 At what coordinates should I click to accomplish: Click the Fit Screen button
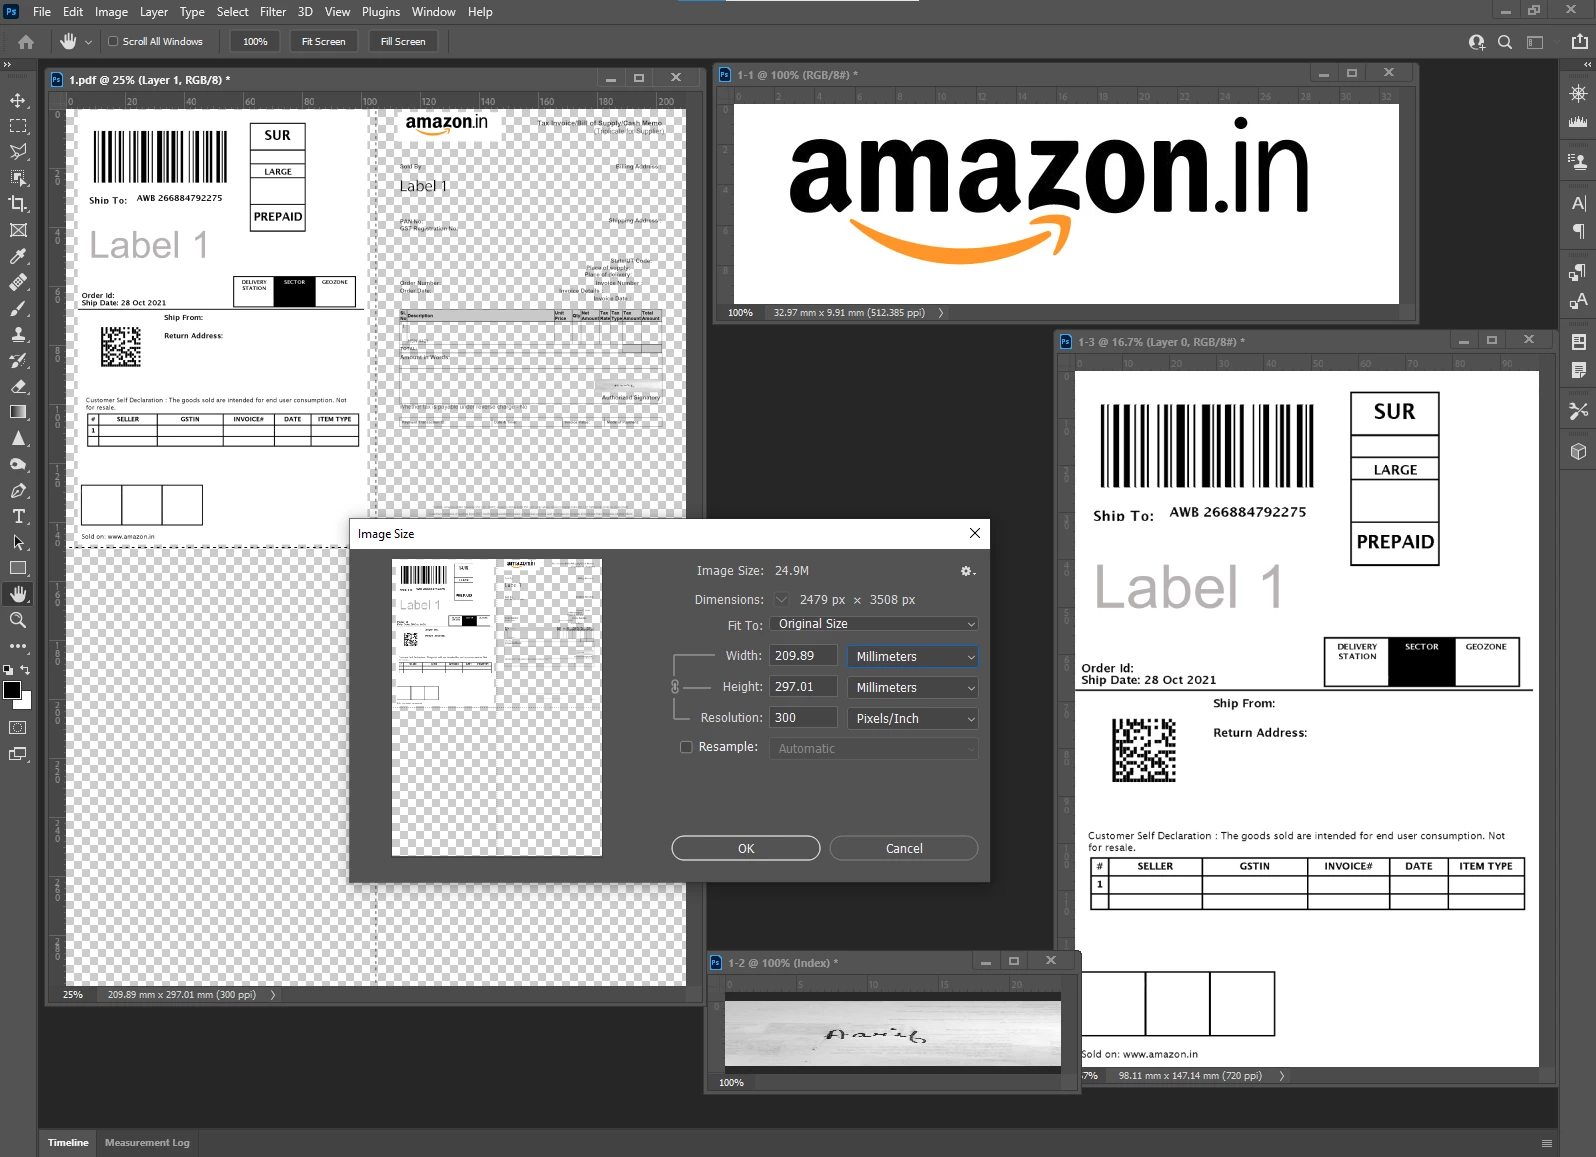click(x=324, y=42)
